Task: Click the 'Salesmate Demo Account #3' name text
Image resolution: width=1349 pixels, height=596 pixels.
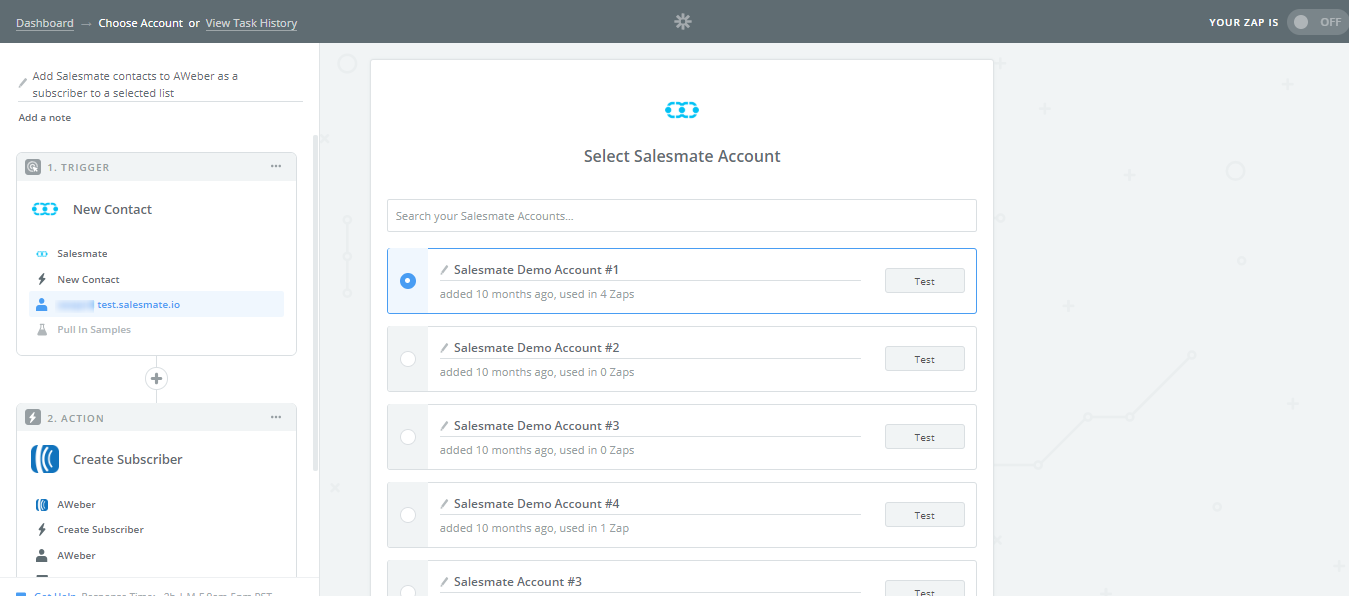Action: tap(537, 426)
